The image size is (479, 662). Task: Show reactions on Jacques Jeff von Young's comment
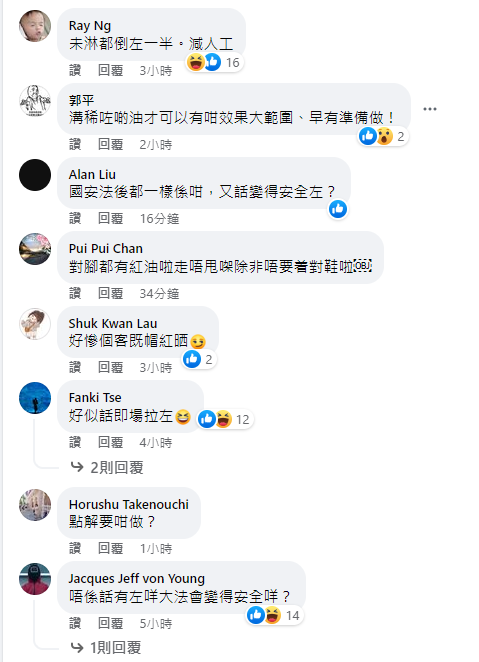[x=275, y=615]
